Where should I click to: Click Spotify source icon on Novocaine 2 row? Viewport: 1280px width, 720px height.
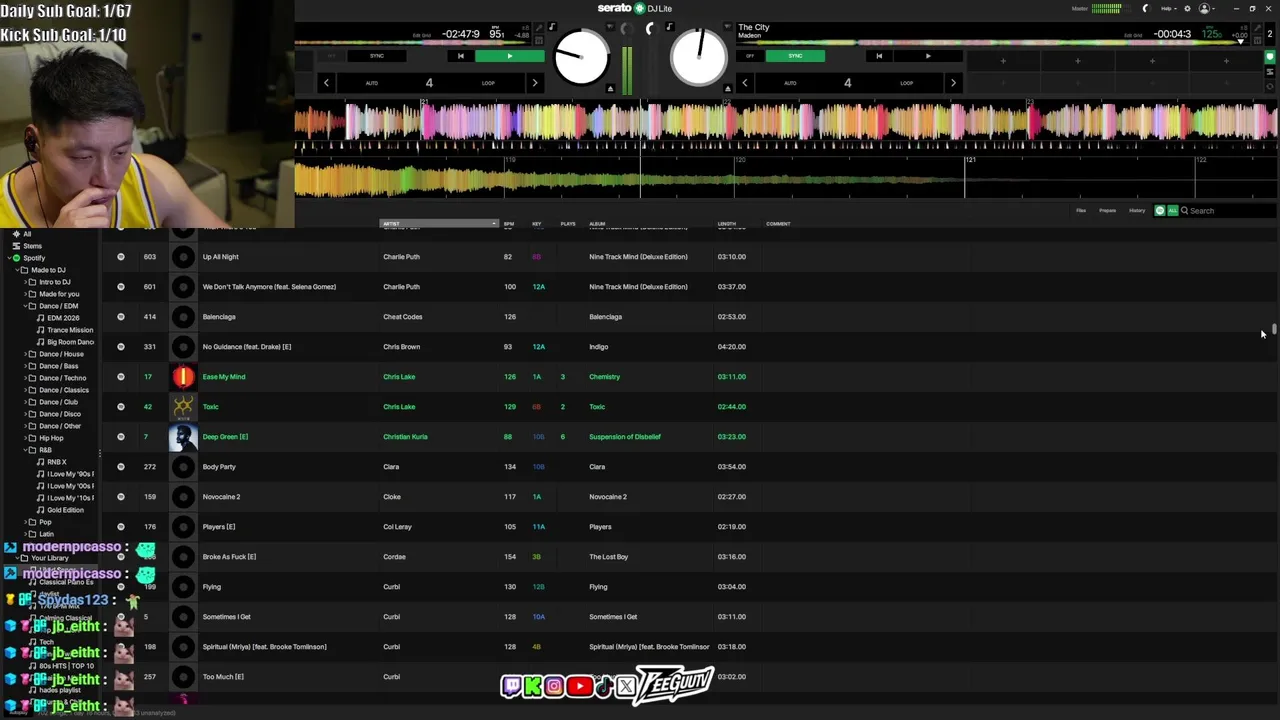[x=121, y=497]
